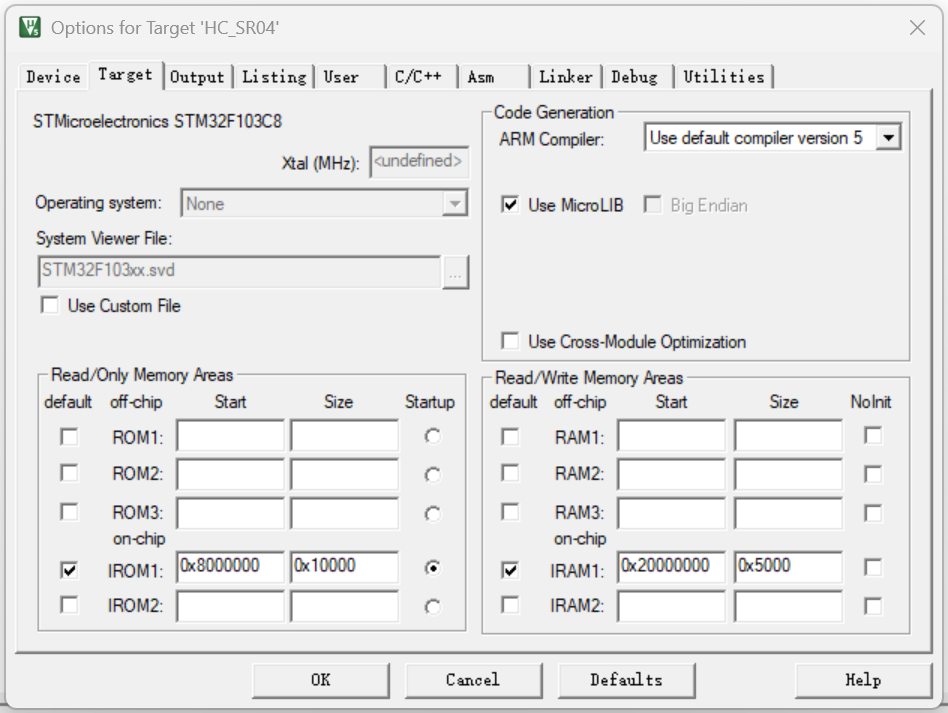Open the Utilities tab
The image size is (948, 713).
coord(724,77)
